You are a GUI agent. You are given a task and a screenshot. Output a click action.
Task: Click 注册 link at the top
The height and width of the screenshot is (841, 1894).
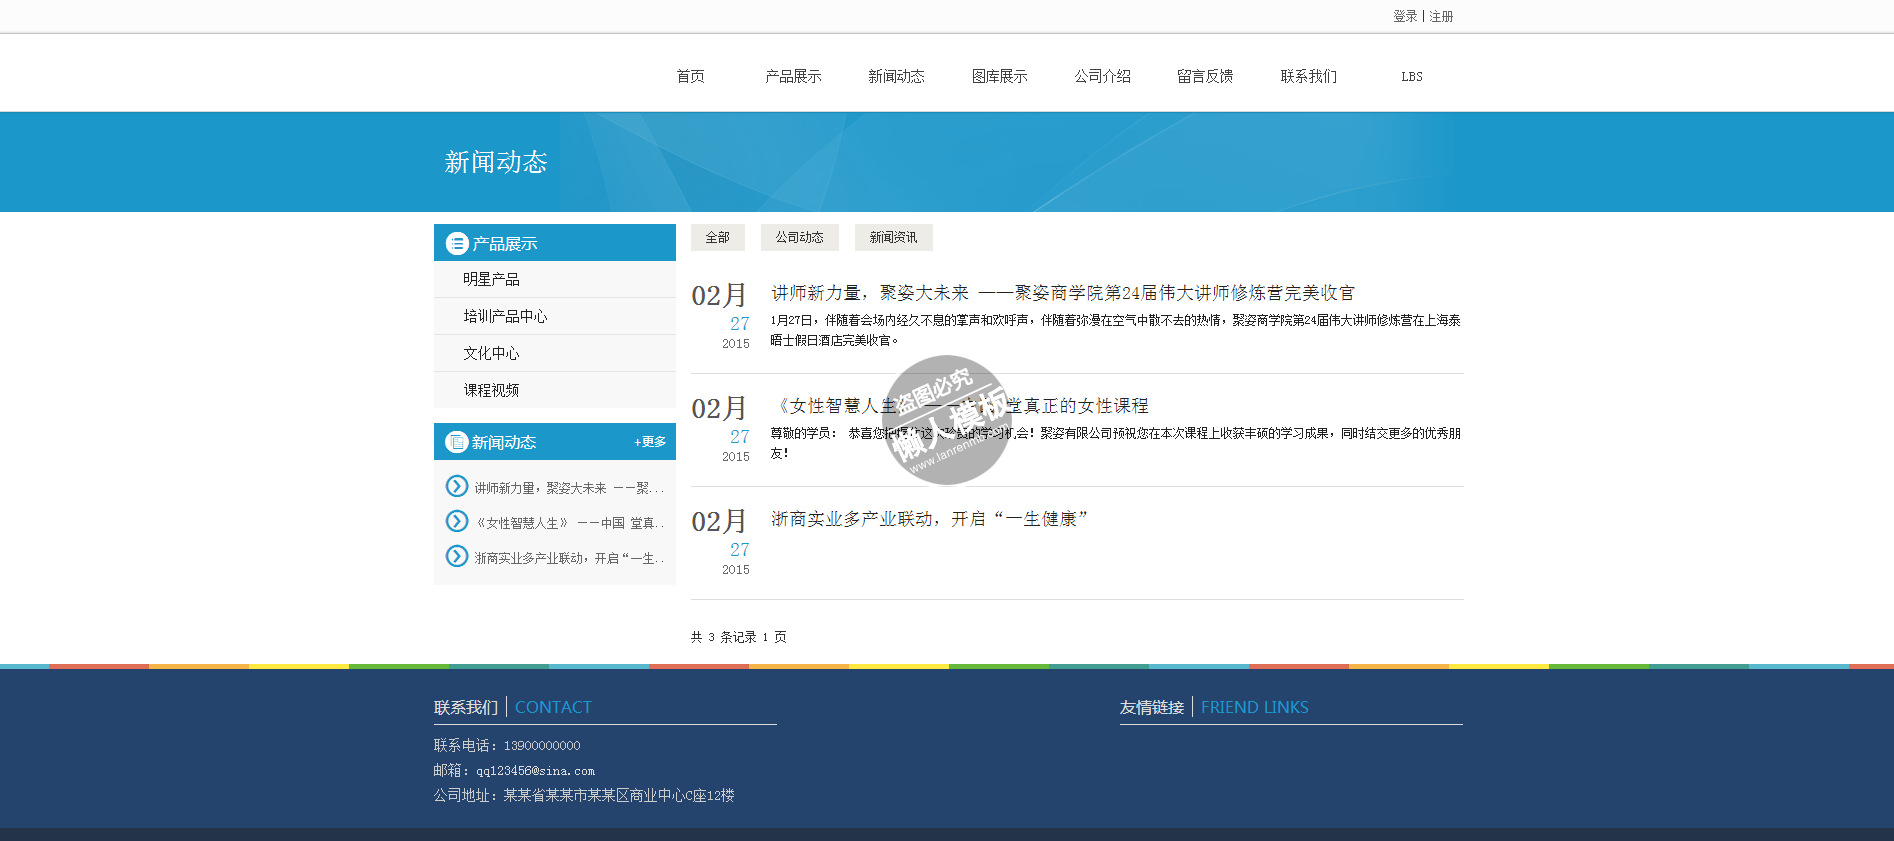[1441, 16]
